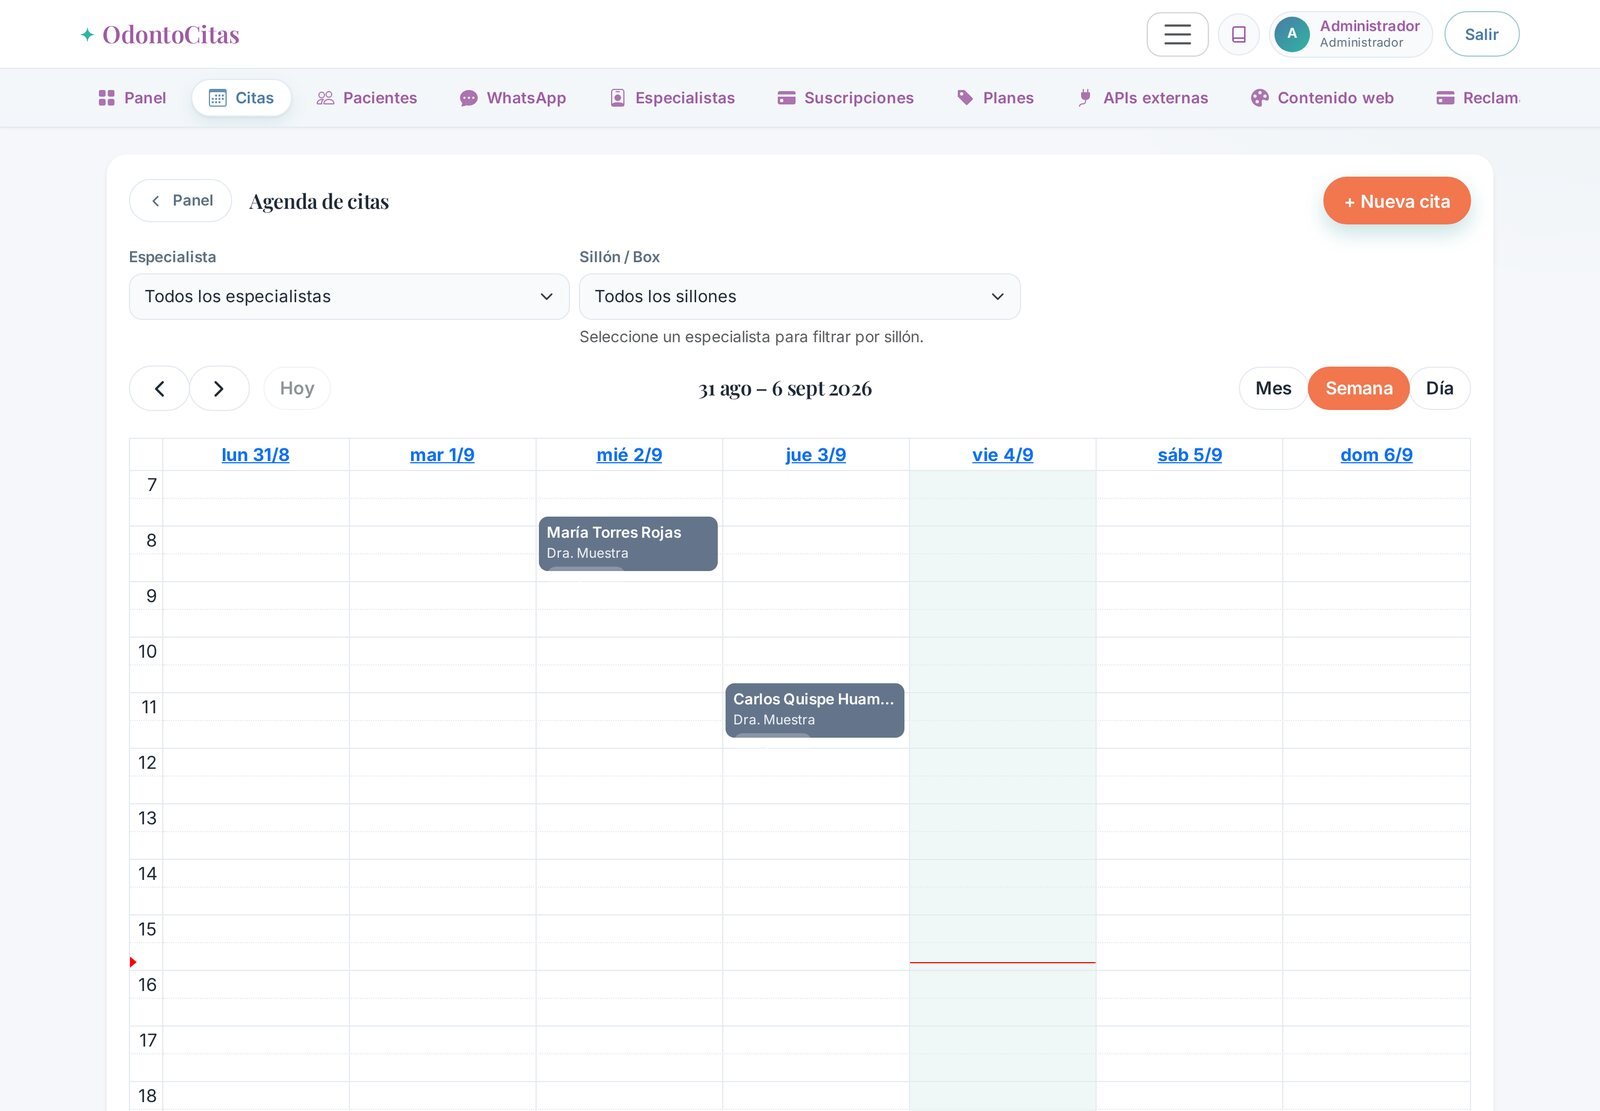
Task: Open Contenido web palette icon
Action: tap(1259, 98)
